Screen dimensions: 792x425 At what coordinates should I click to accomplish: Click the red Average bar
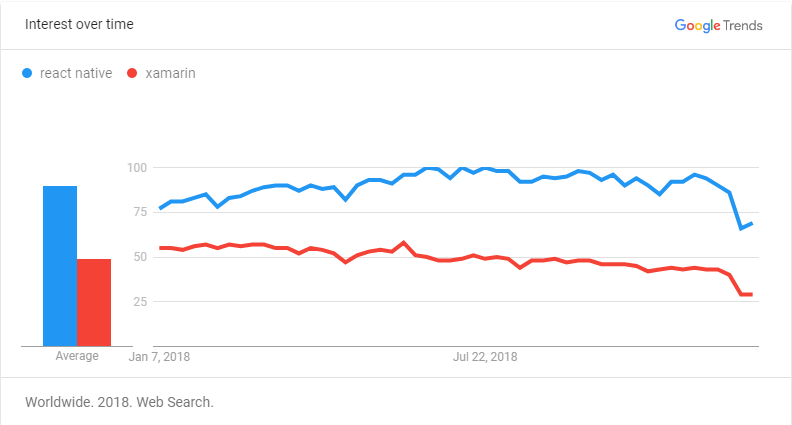coord(94,303)
